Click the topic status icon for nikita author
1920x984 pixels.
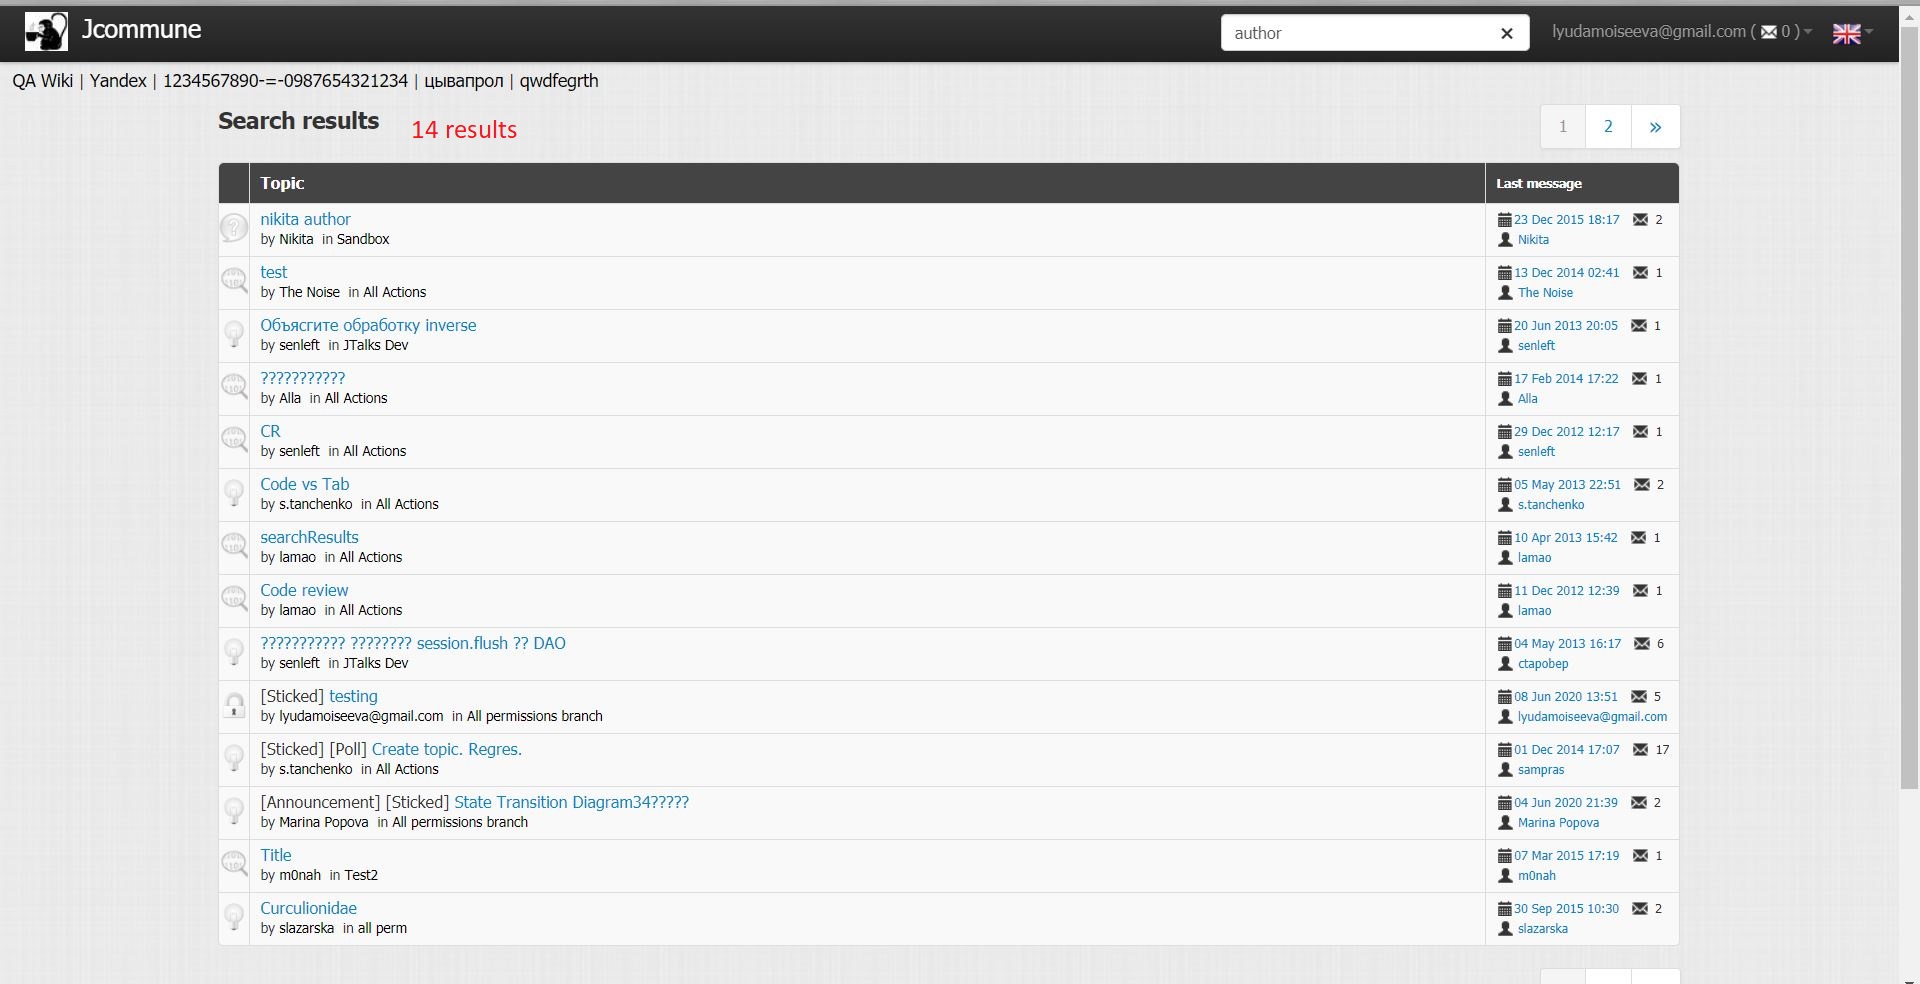234,228
